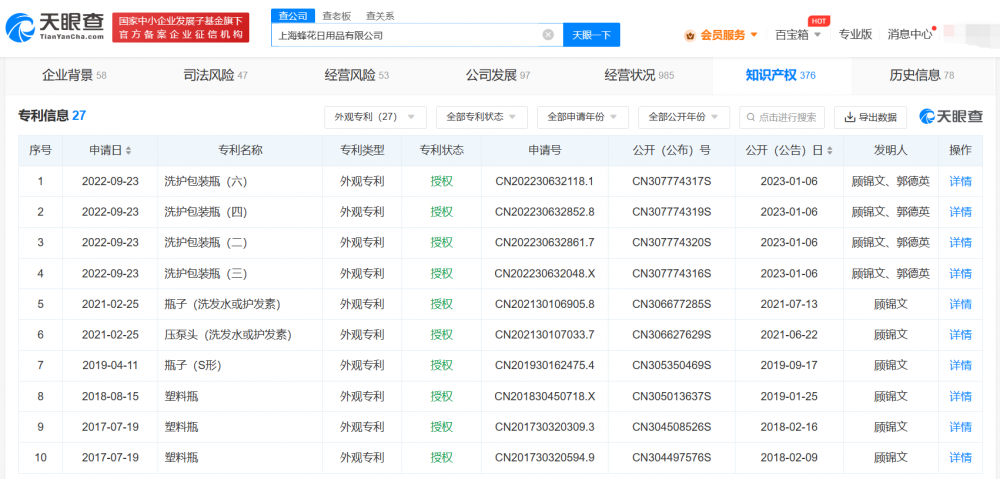The height and width of the screenshot is (479, 1000).
Task: Click application number CN202230632118.1
Action: tap(544, 181)
